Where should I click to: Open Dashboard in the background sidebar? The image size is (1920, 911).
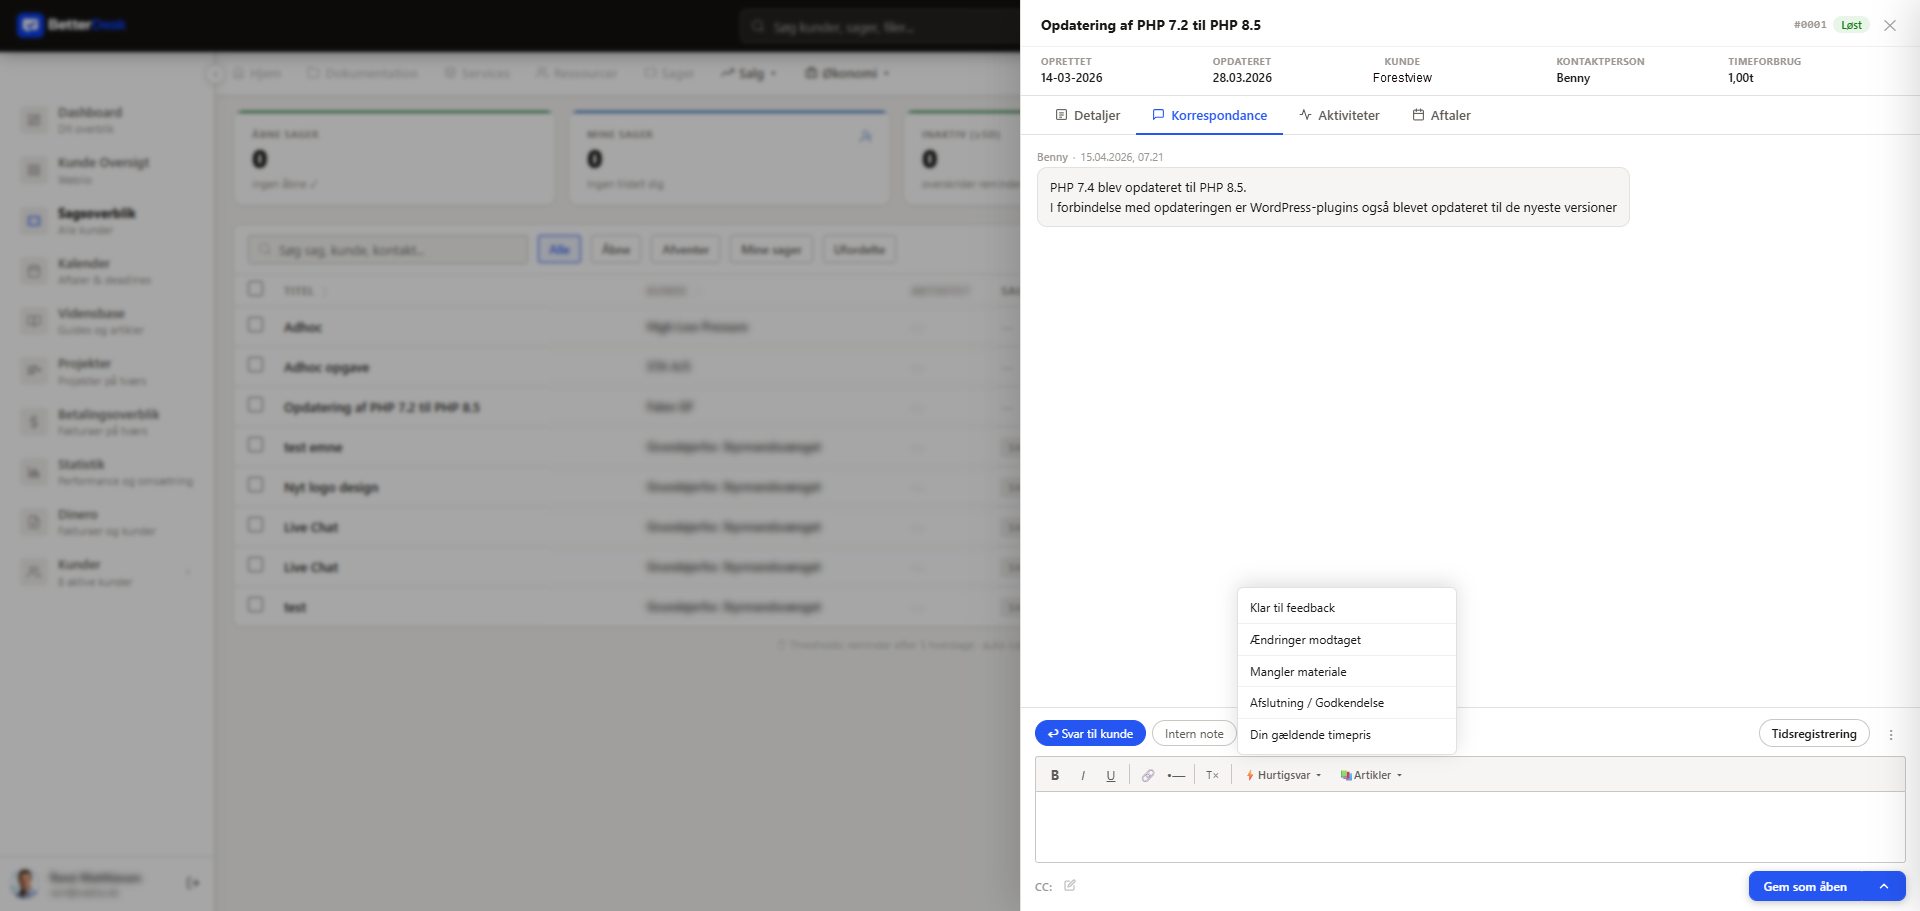[107, 120]
